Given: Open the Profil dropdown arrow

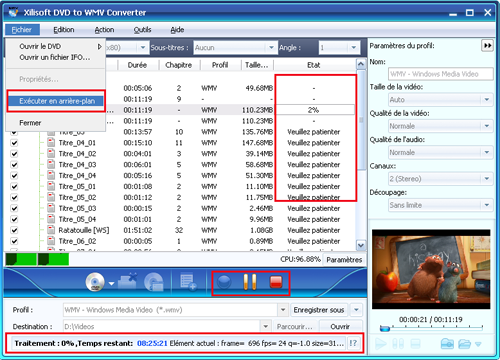Looking at the screenshot, I should click(x=283, y=310).
